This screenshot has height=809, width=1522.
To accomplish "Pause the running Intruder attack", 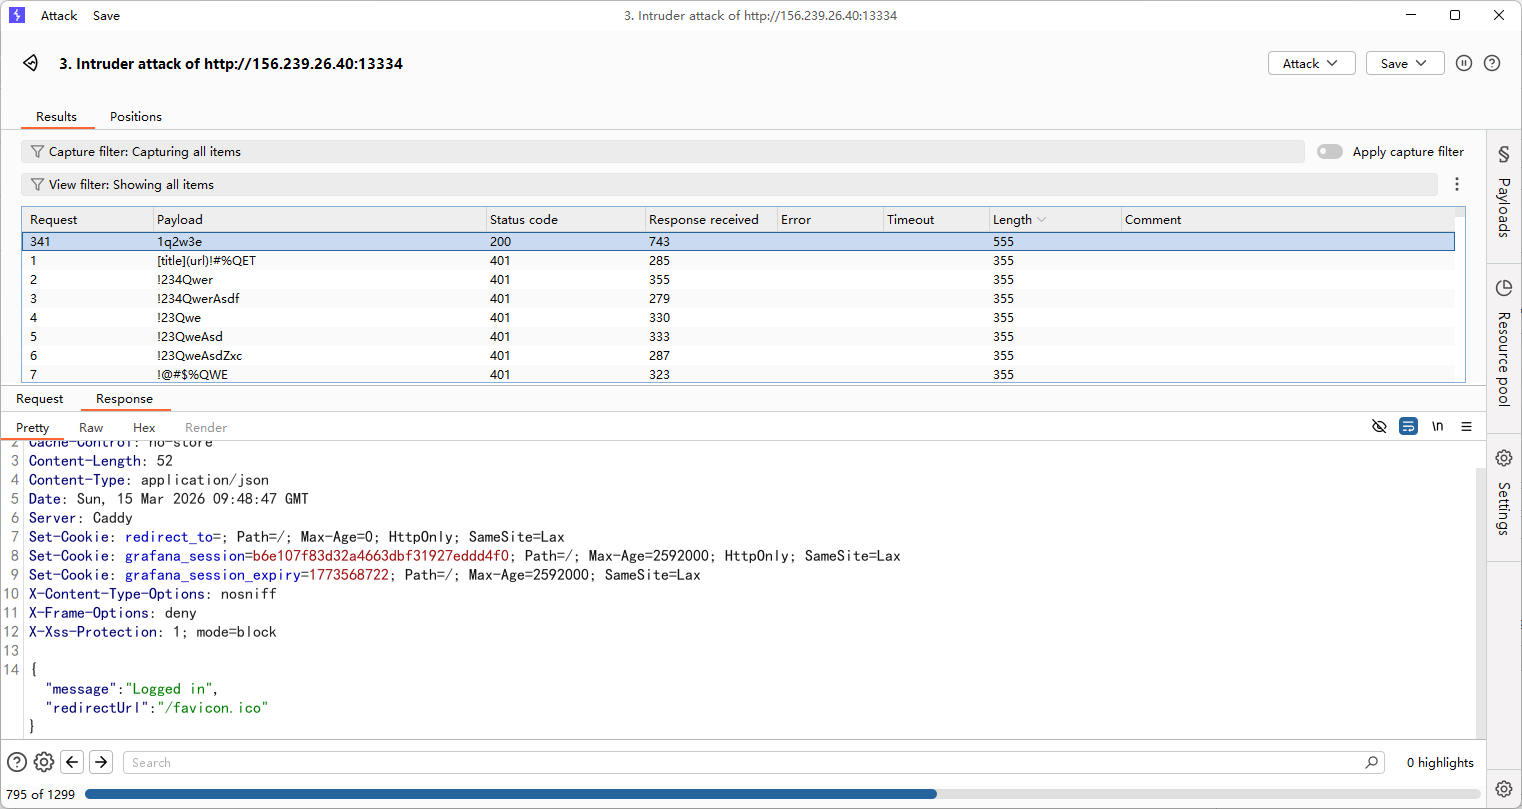I will [x=1464, y=63].
